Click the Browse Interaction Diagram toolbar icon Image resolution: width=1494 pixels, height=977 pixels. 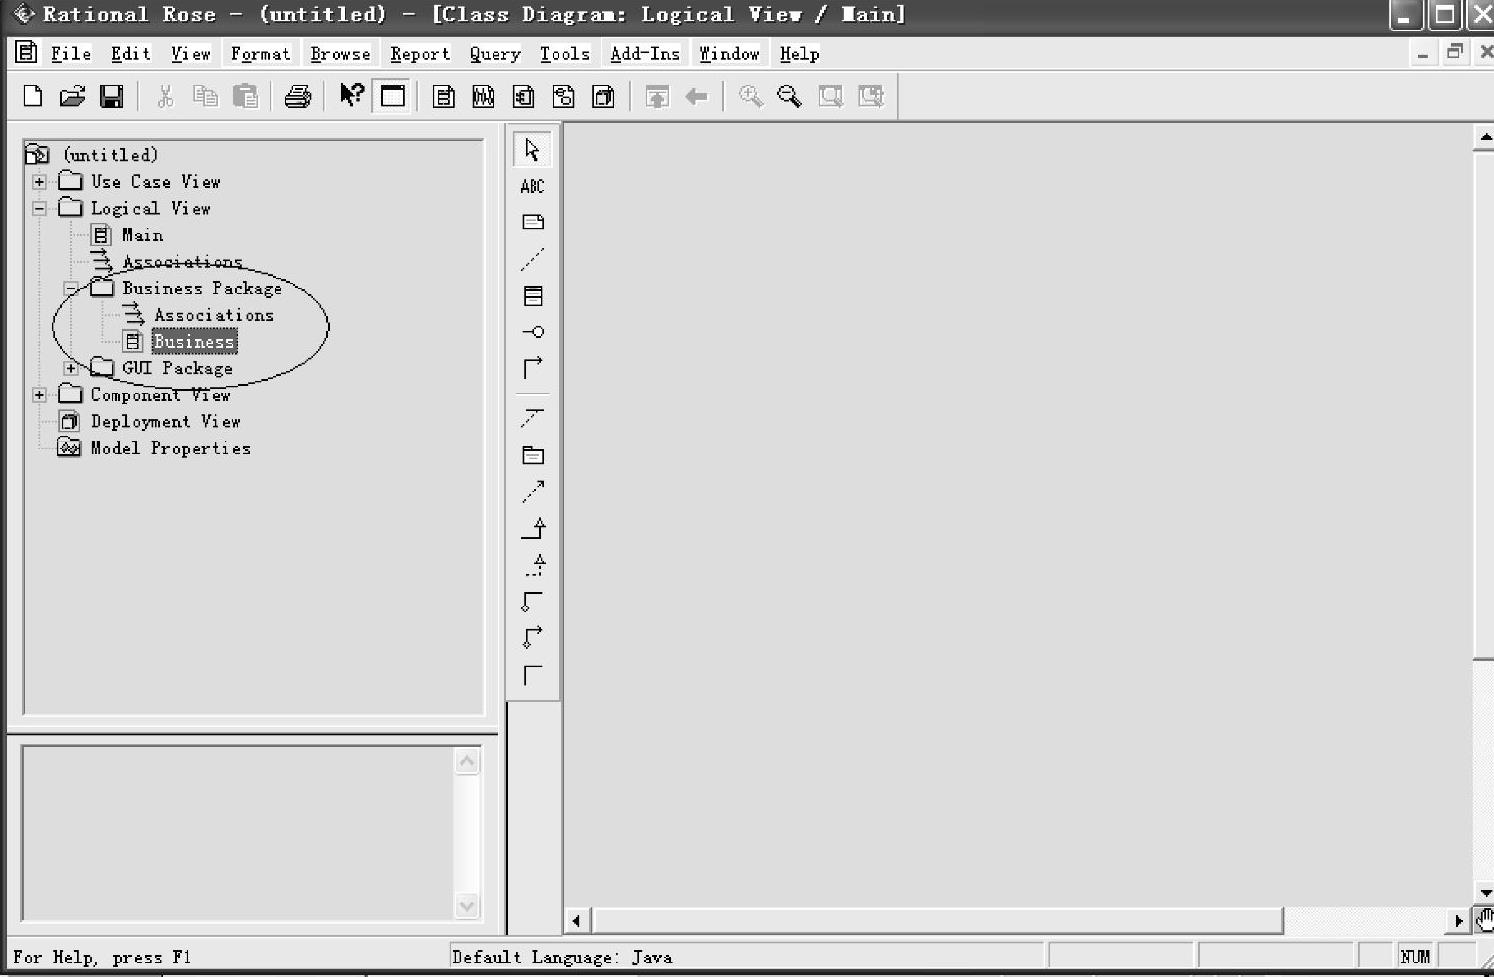point(483,96)
